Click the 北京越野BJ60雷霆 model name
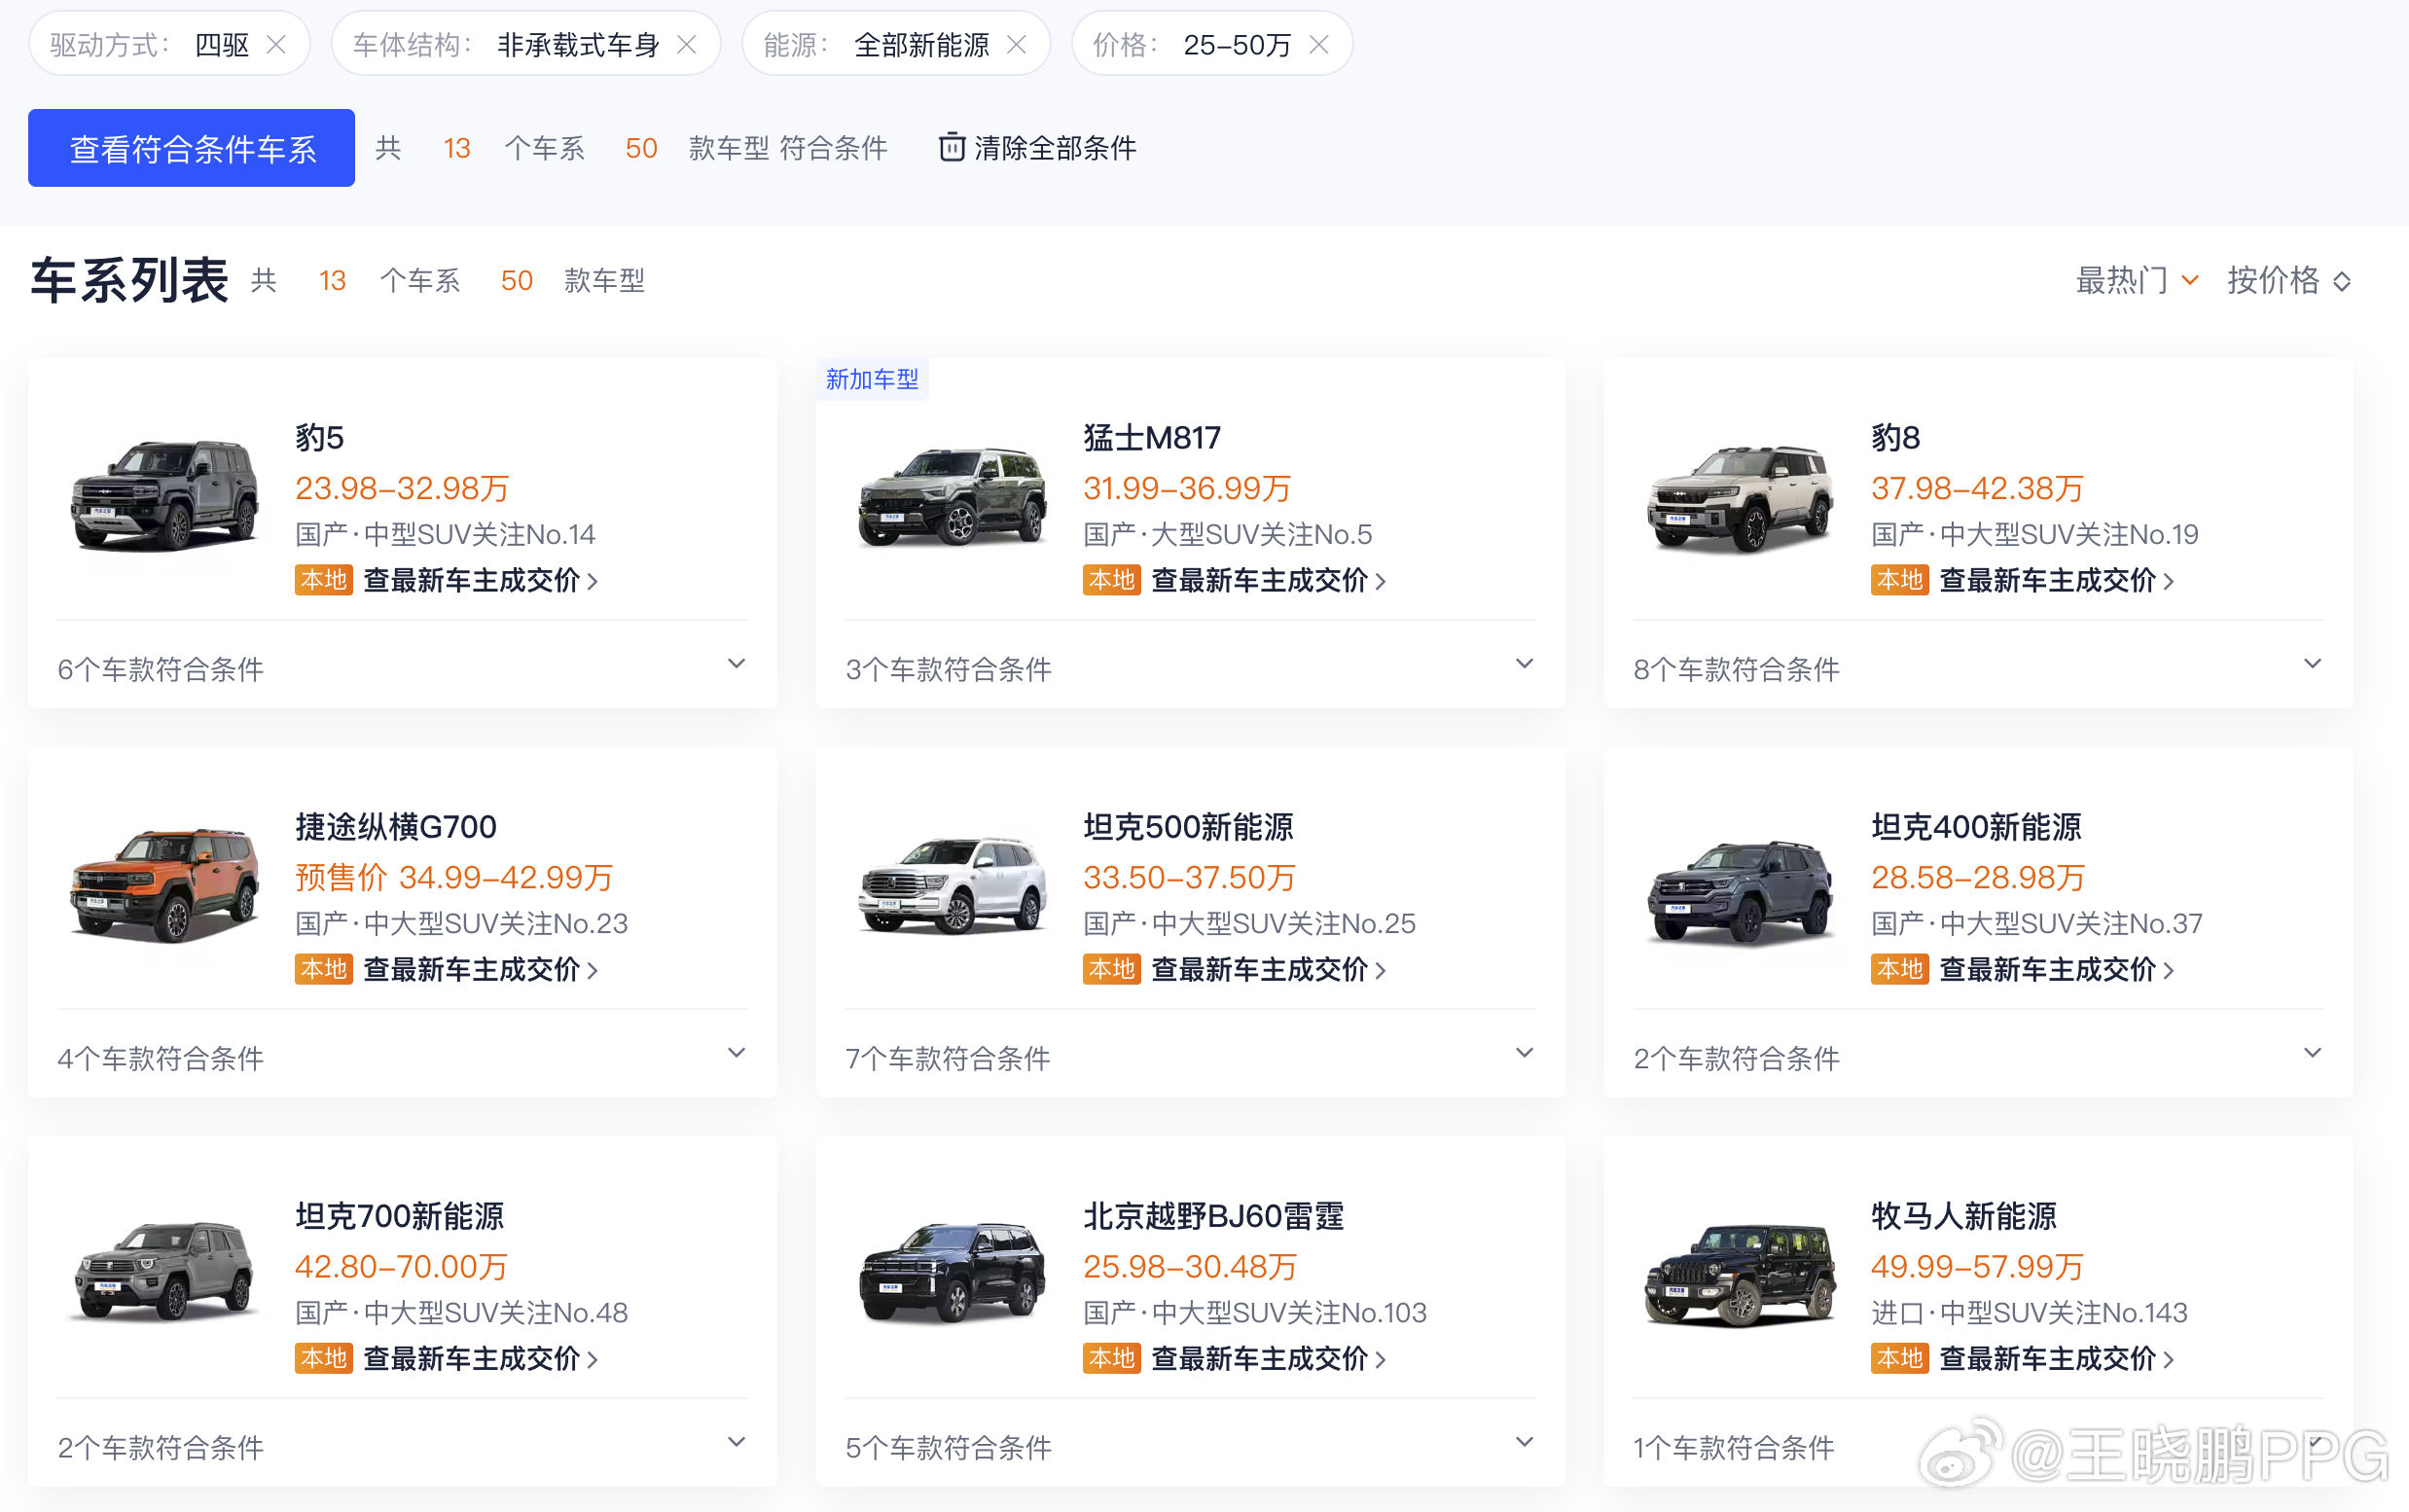Viewport: 2409px width, 1512px height. [1213, 1216]
